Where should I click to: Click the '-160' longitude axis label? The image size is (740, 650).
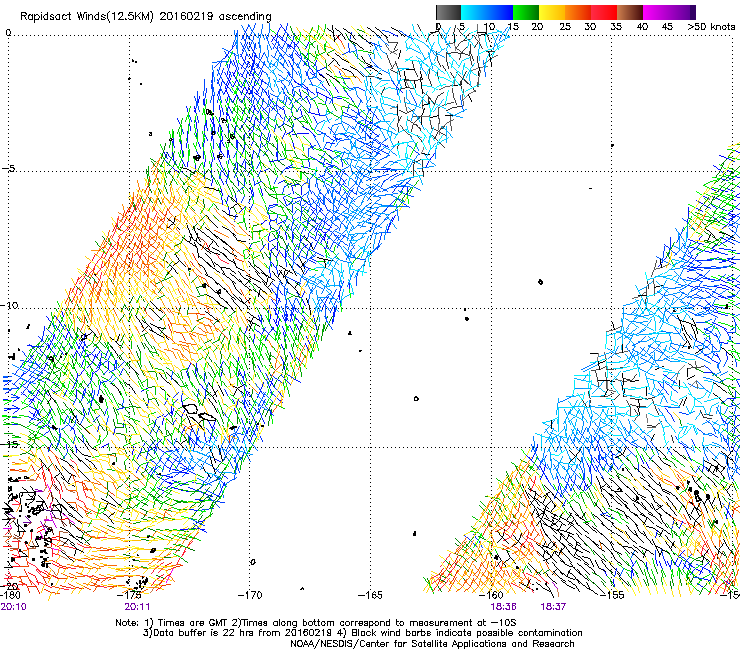(x=491, y=595)
